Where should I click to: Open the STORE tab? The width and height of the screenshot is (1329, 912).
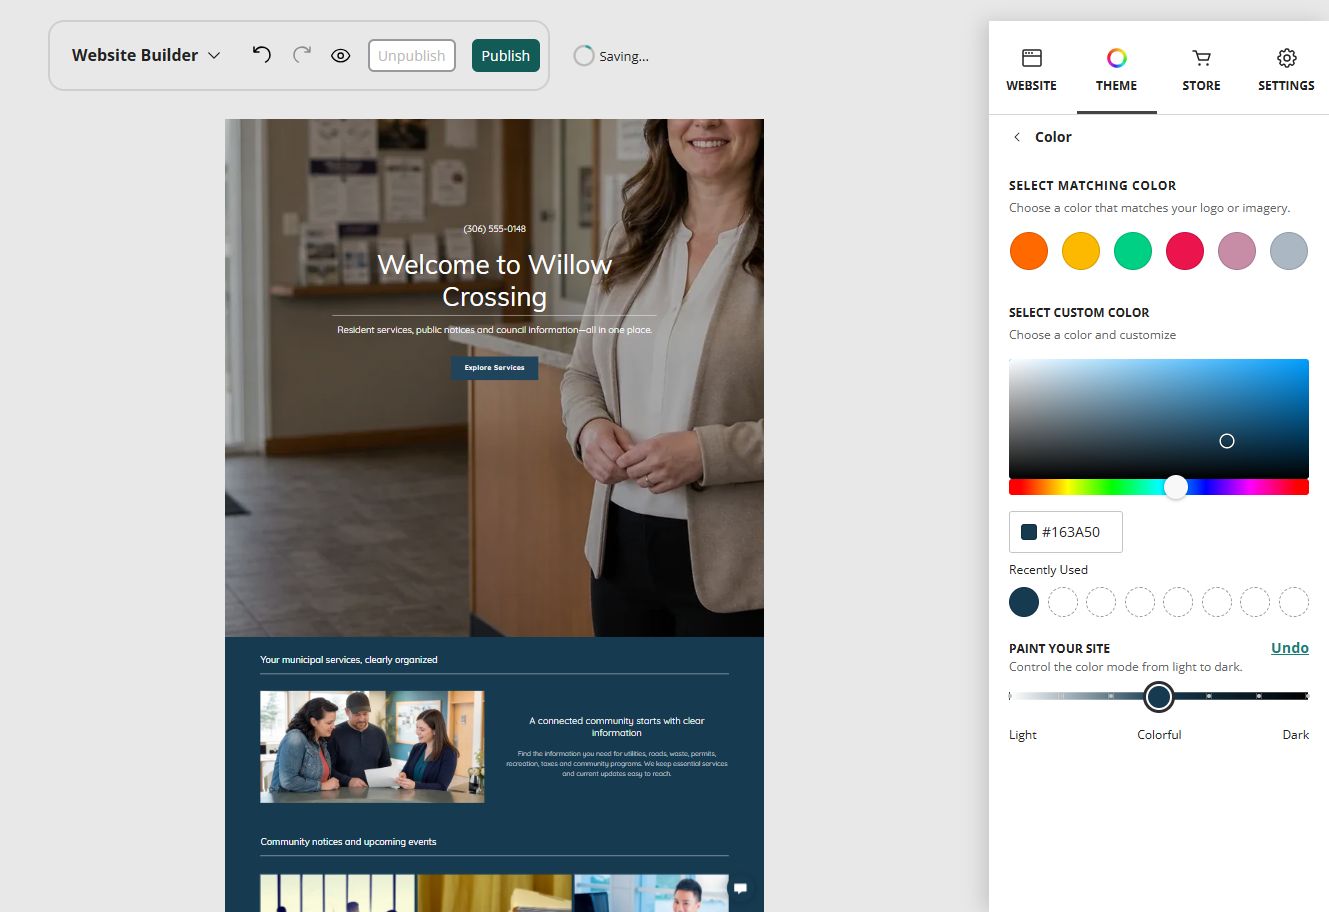click(x=1201, y=70)
